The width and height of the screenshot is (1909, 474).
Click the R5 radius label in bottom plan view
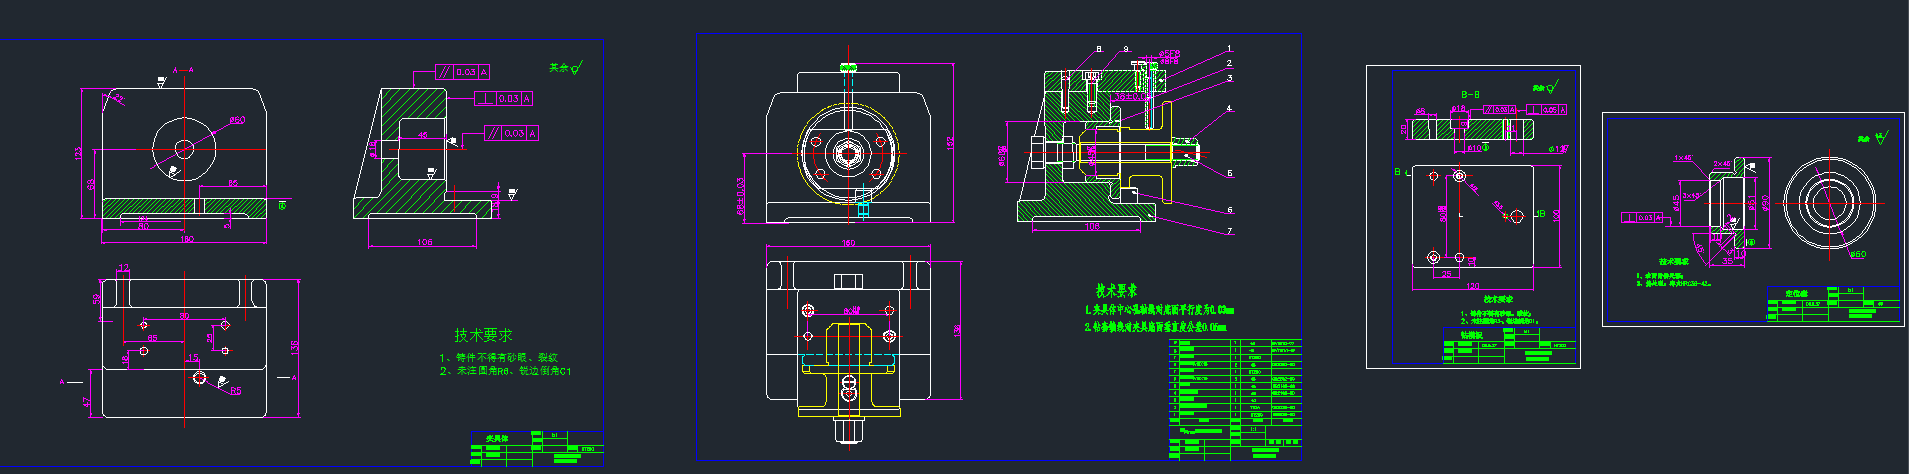pyautogui.click(x=236, y=391)
